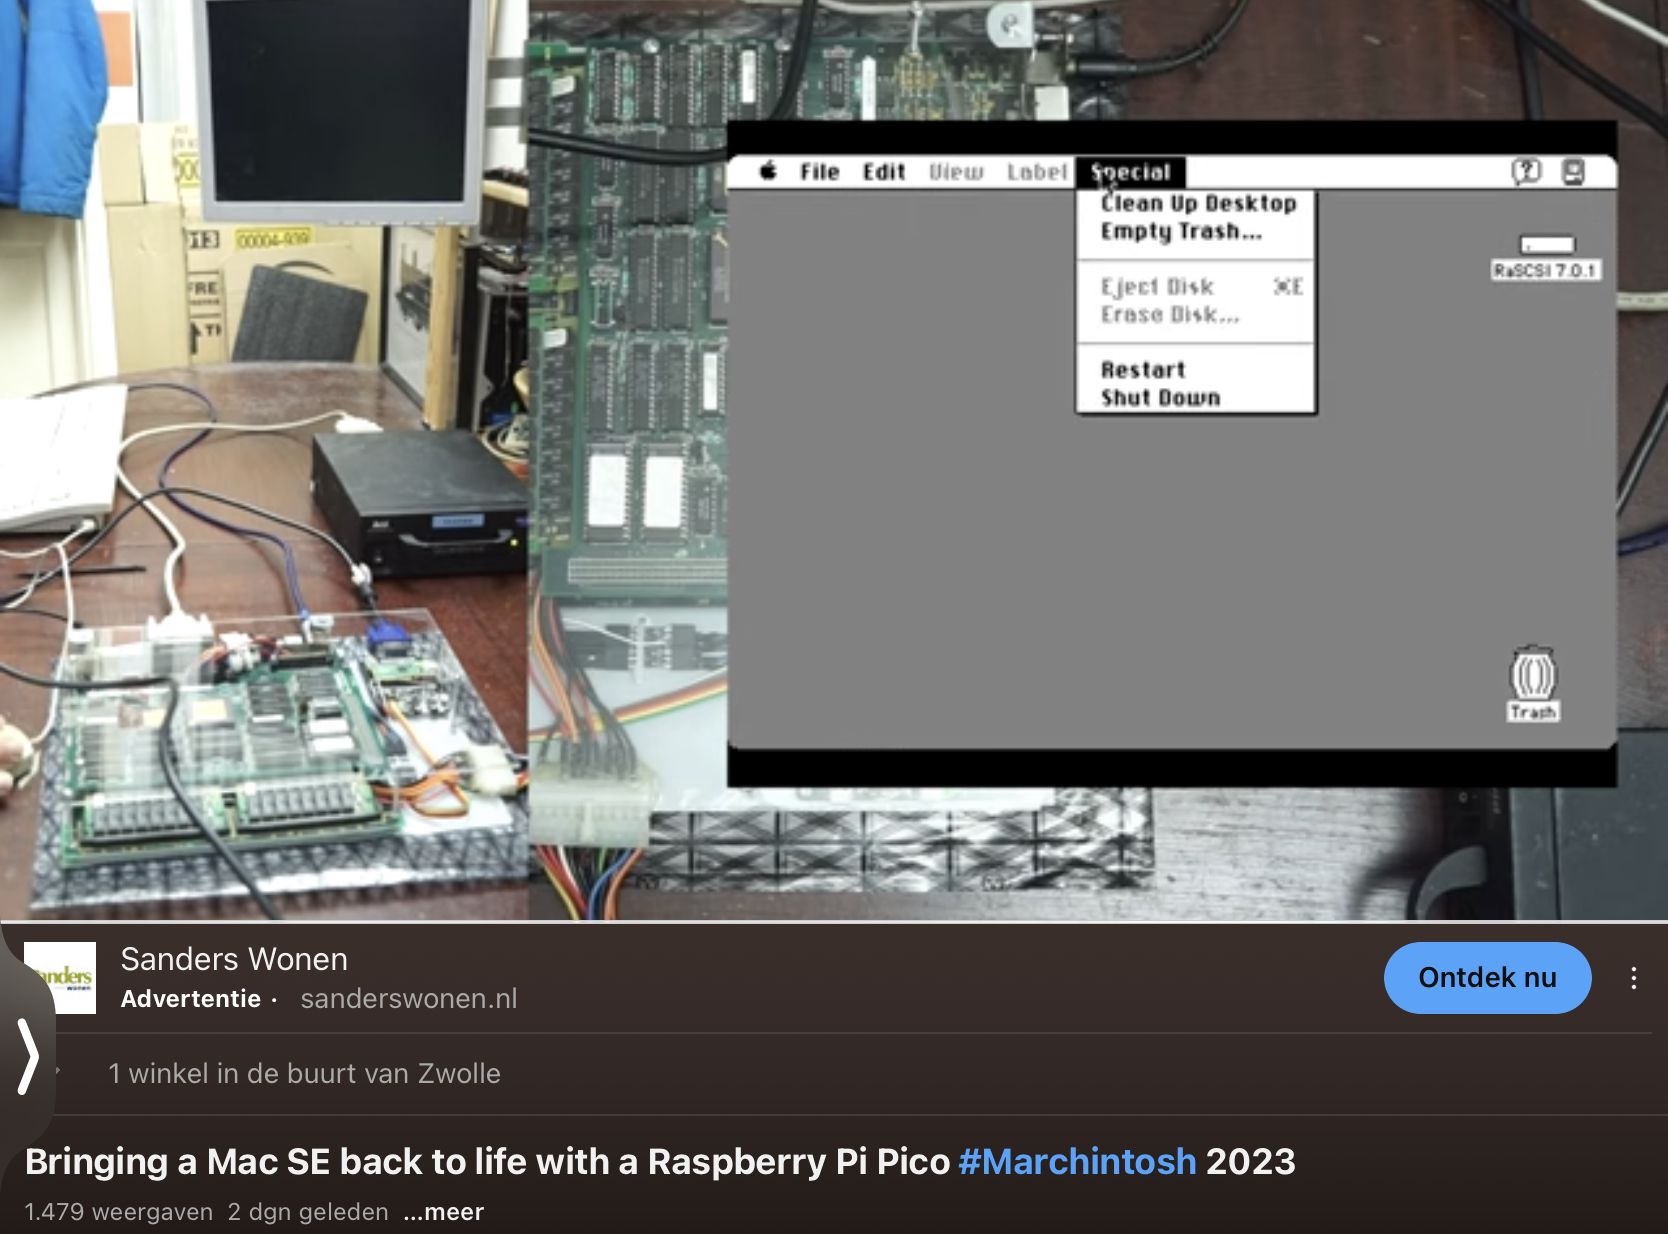Expand description with ...meer
Screen dimensions: 1668x1234
443,1212
